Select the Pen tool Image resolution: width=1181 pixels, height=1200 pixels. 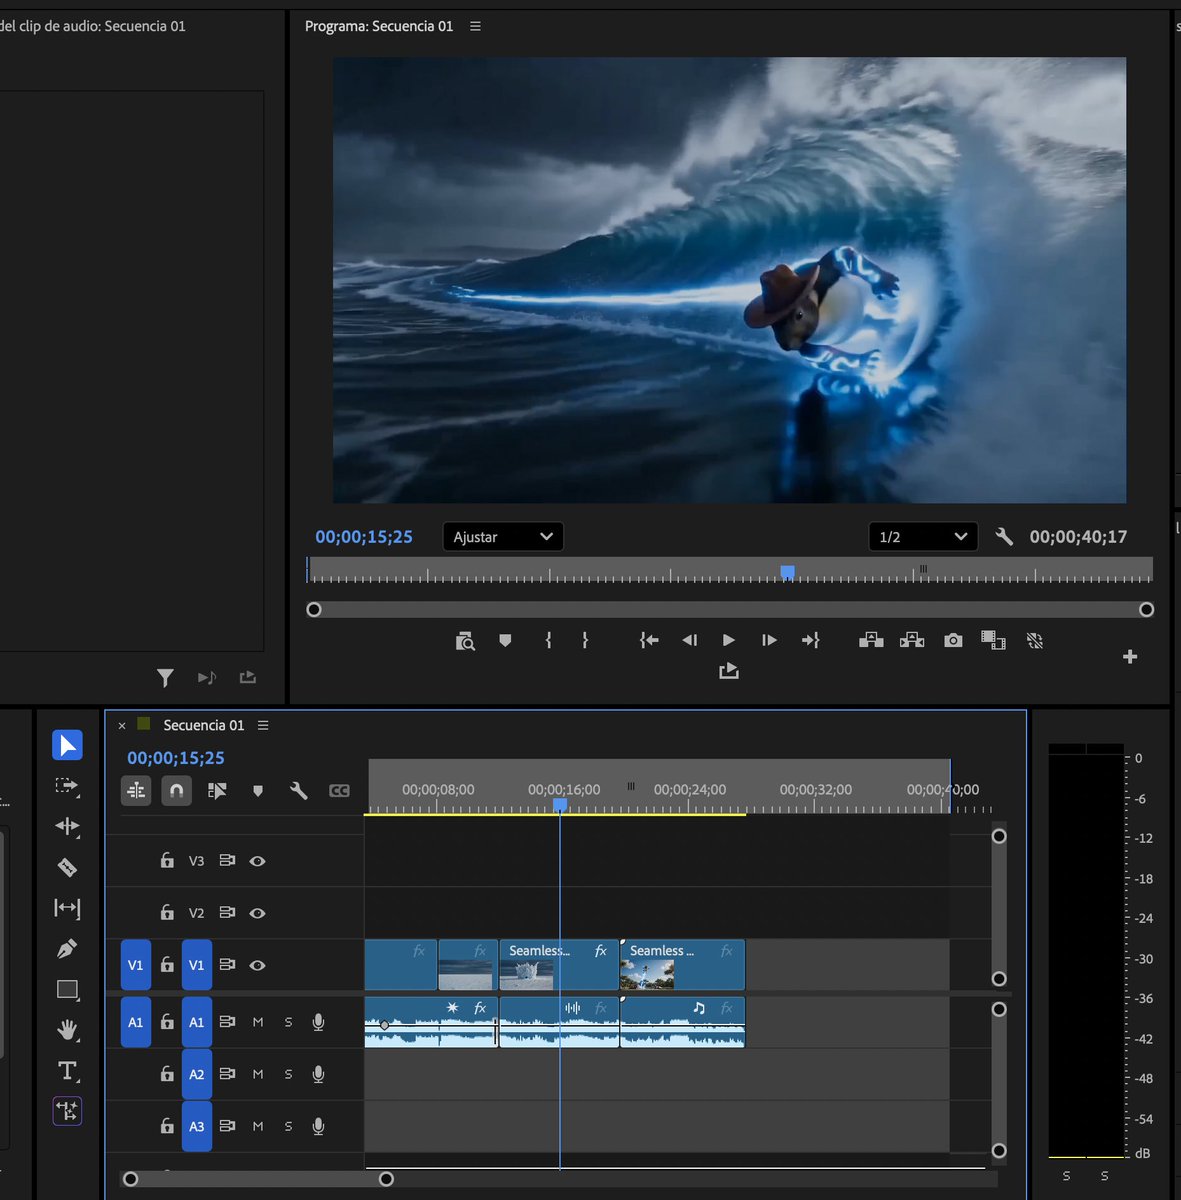(x=67, y=948)
